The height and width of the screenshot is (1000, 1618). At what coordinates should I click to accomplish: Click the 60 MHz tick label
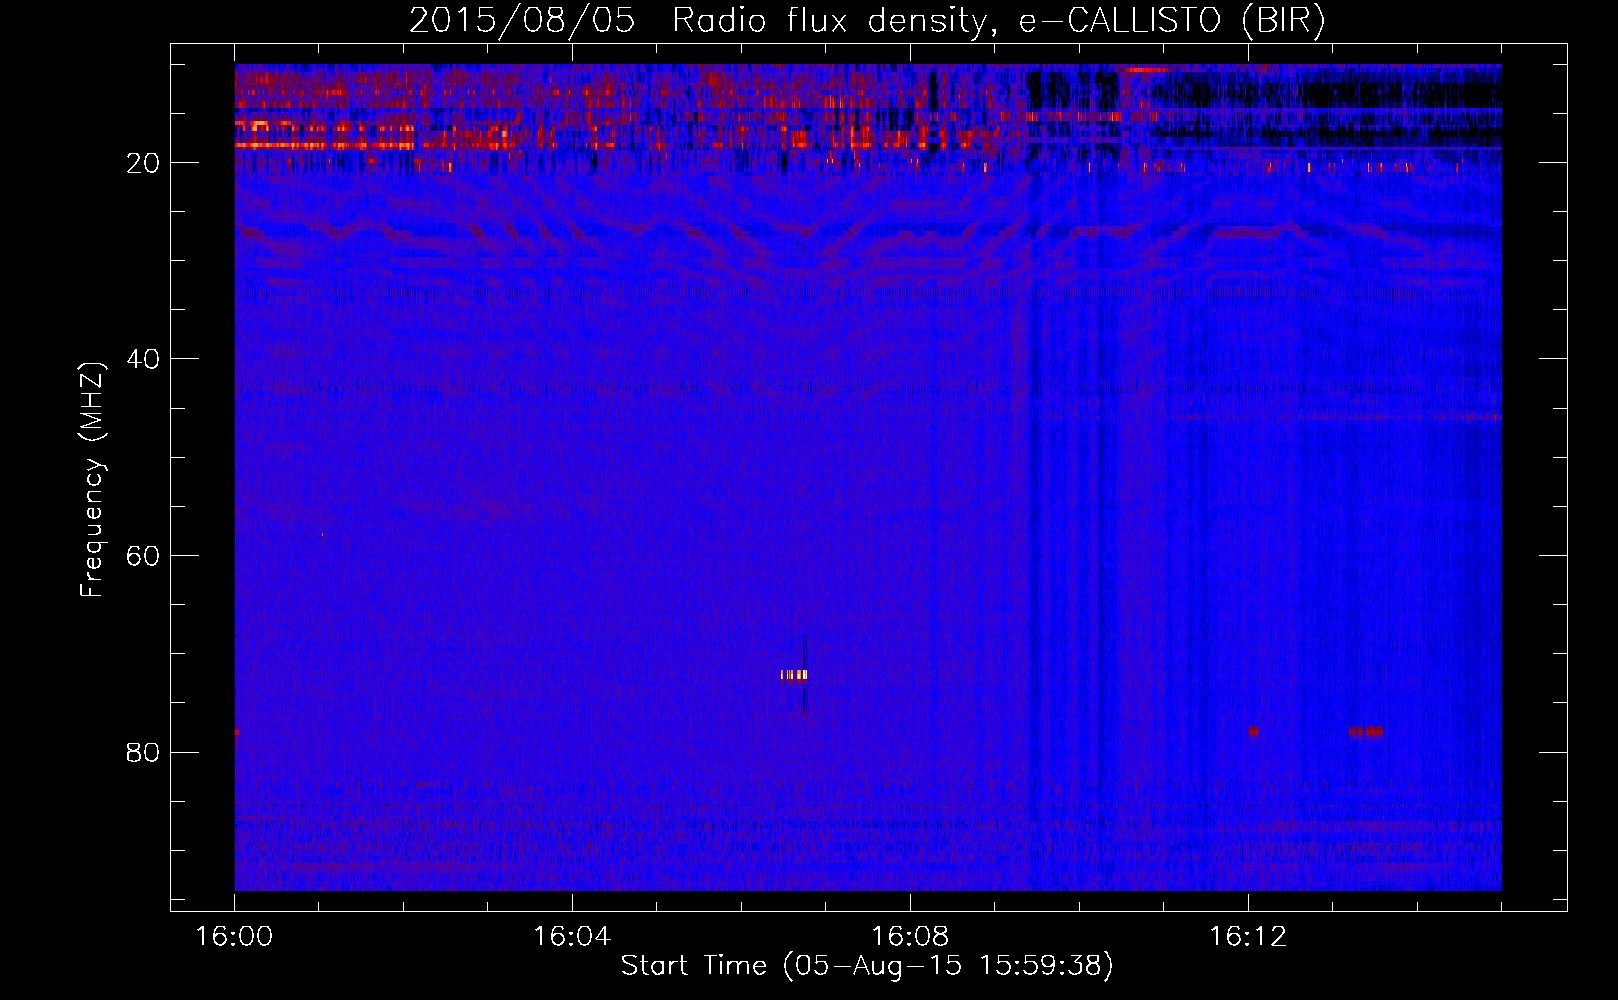[x=144, y=556]
